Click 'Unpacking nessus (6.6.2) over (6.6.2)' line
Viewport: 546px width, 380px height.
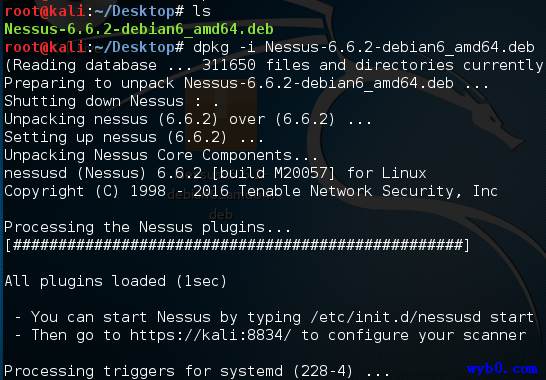pos(188,119)
